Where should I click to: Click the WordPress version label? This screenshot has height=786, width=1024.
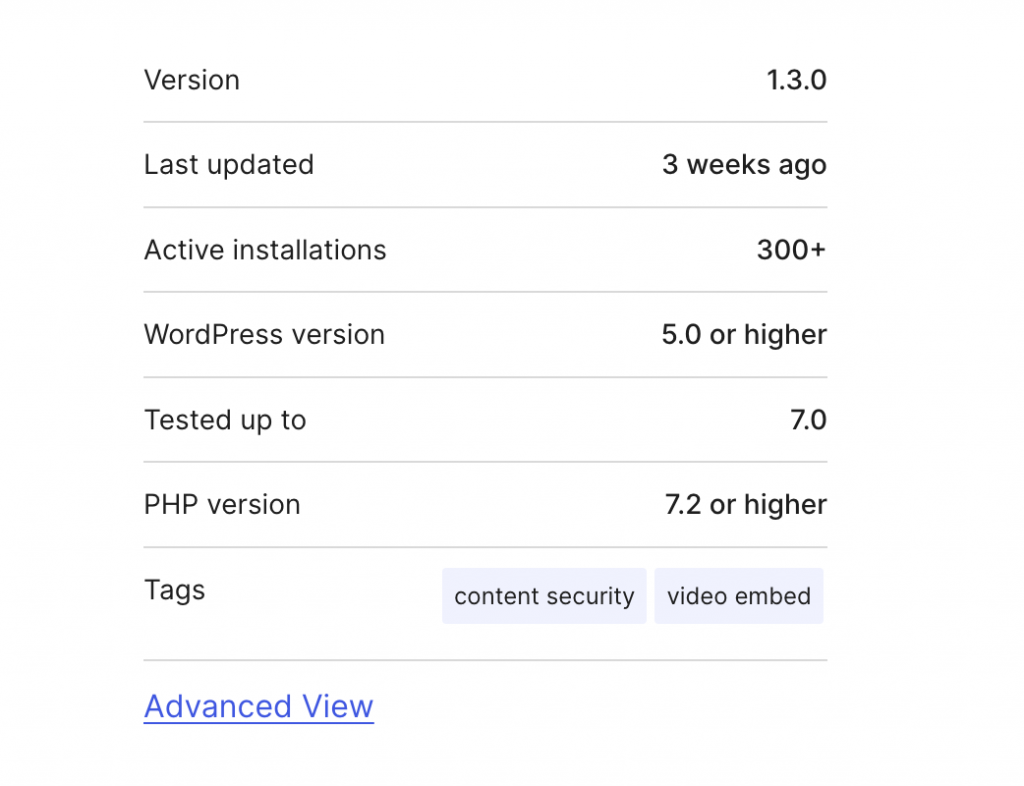[x=264, y=335]
